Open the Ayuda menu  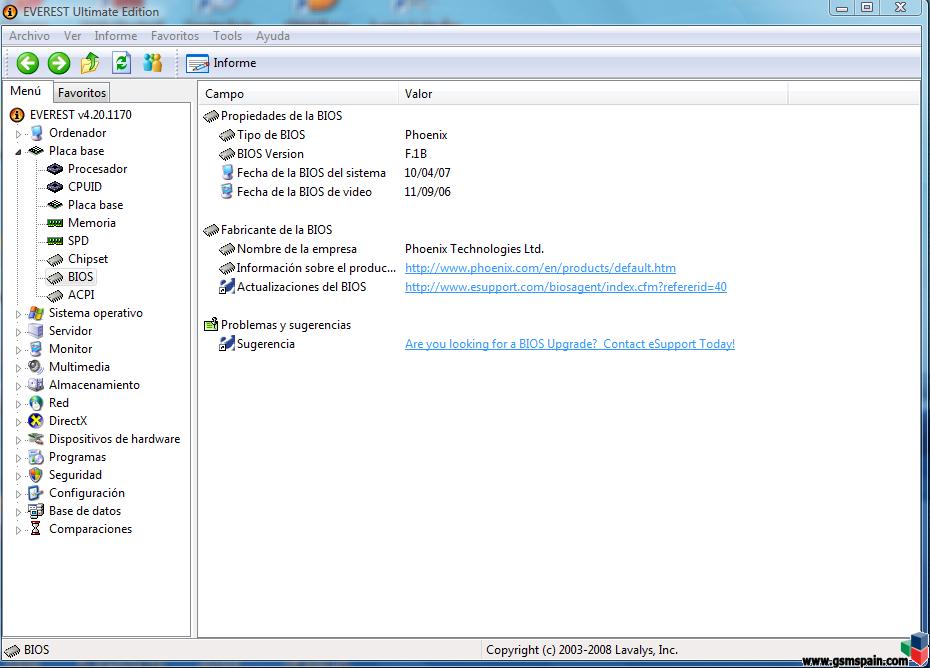point(273,36)
